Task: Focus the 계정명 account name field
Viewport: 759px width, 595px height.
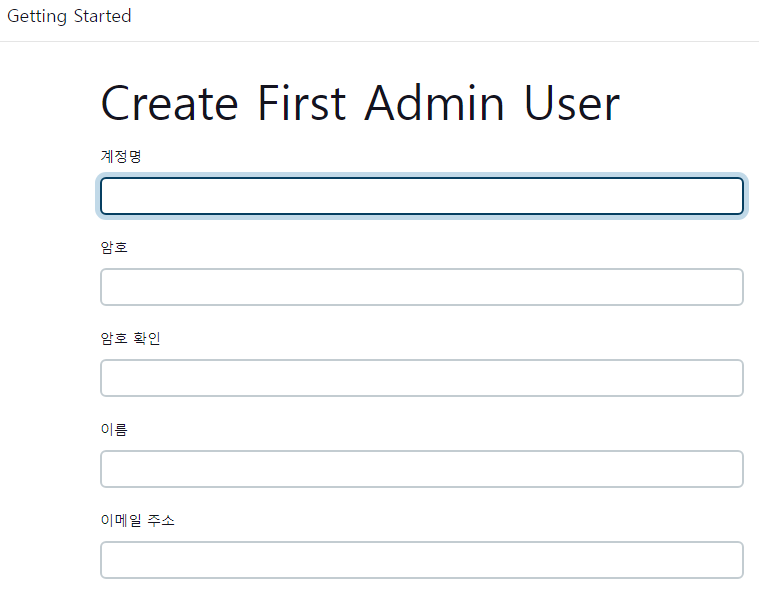Action: click(x=421, y=196)
